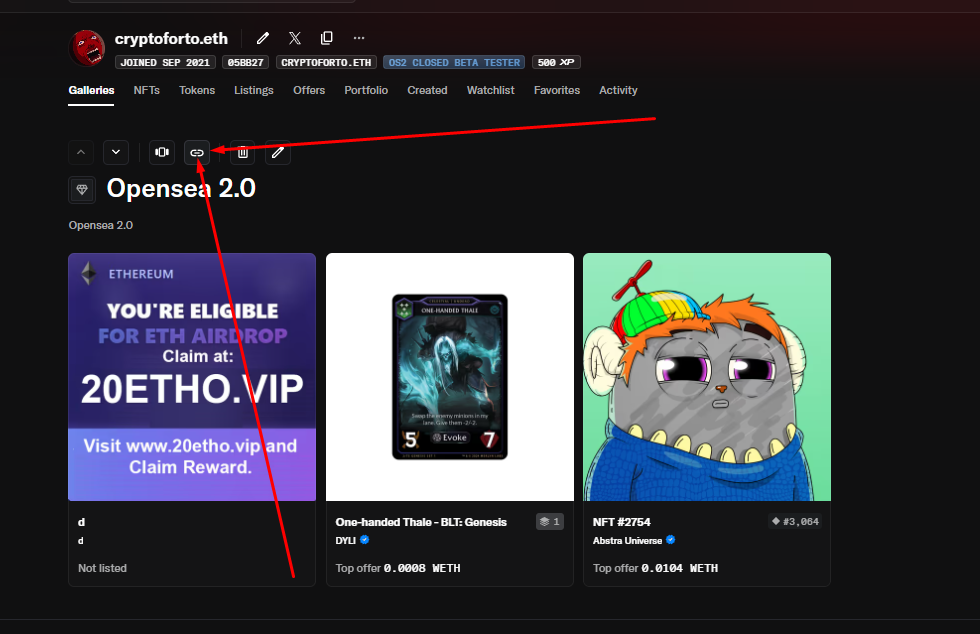The width and height of the screenshot is (980, 634).
Task: Open the Abstra Universe collection link
Action: pos(628,540)
